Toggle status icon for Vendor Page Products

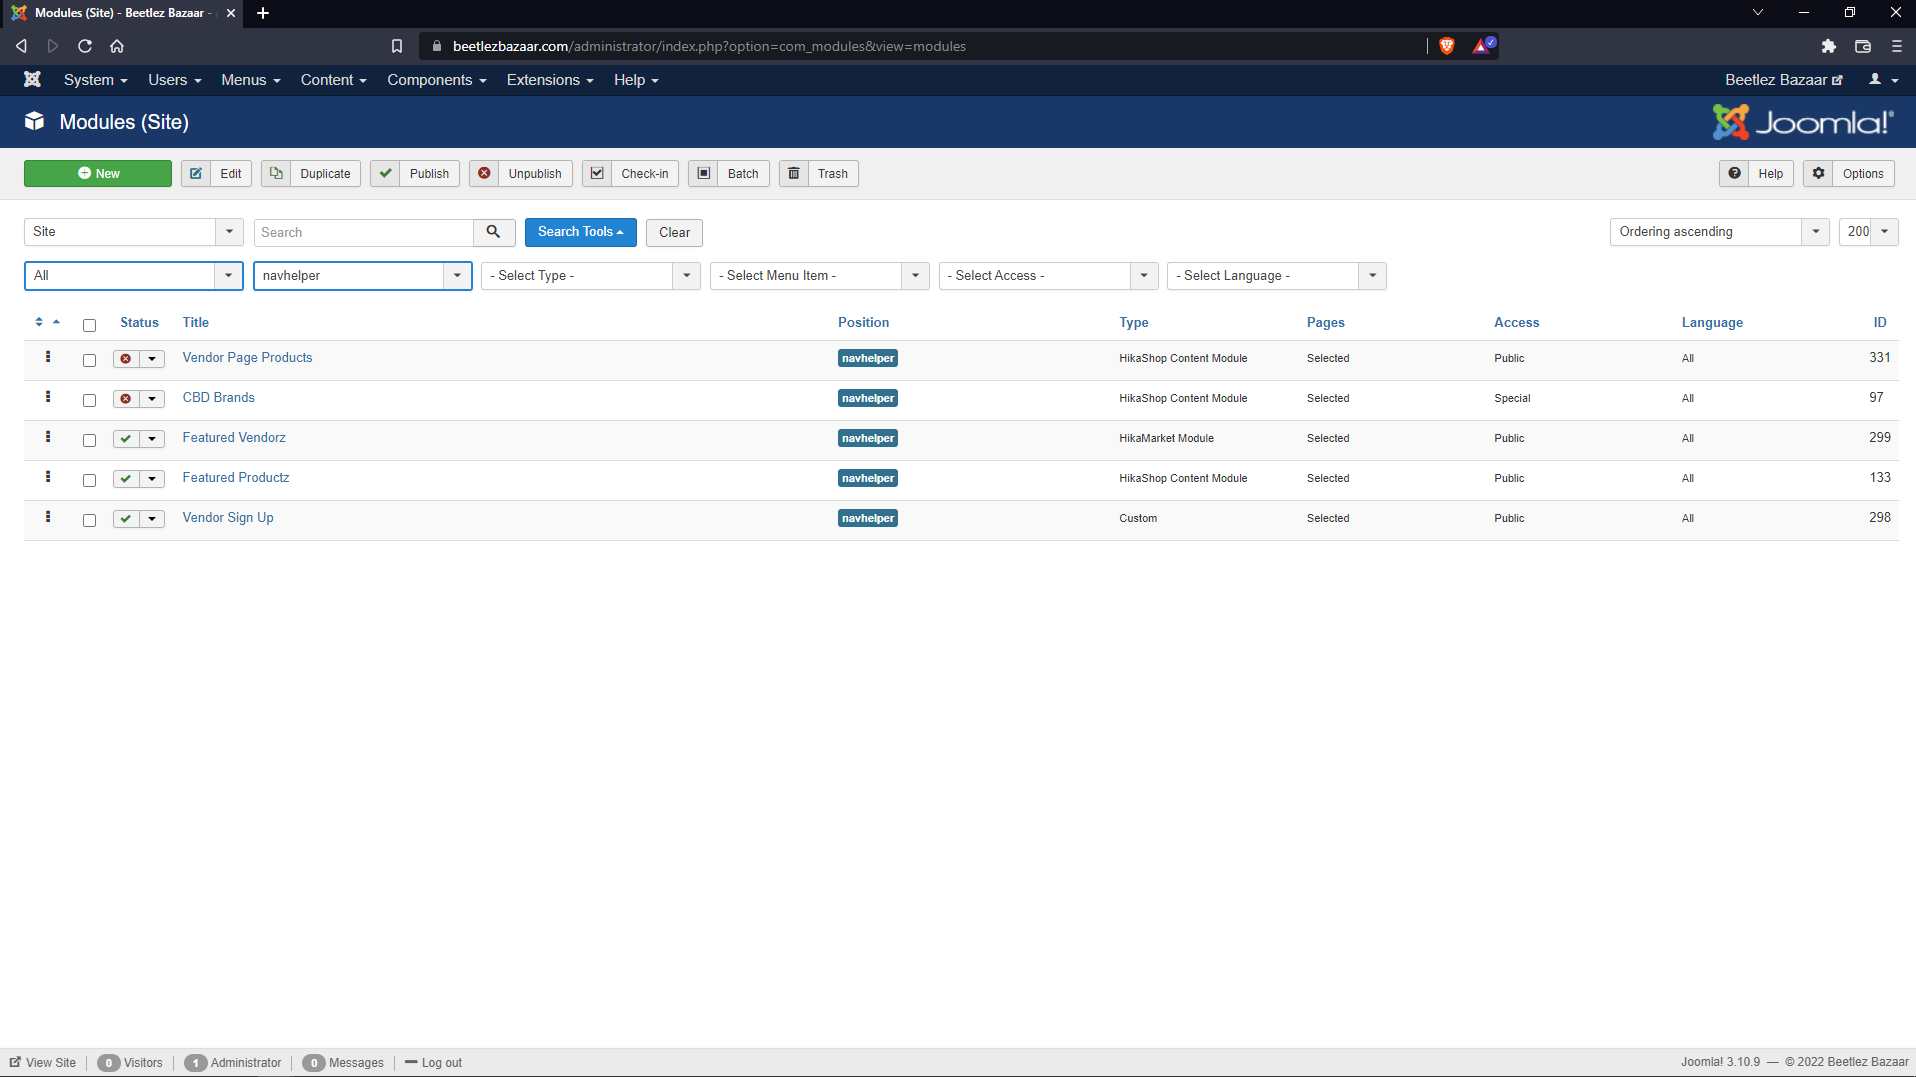[x=126, y=359]
